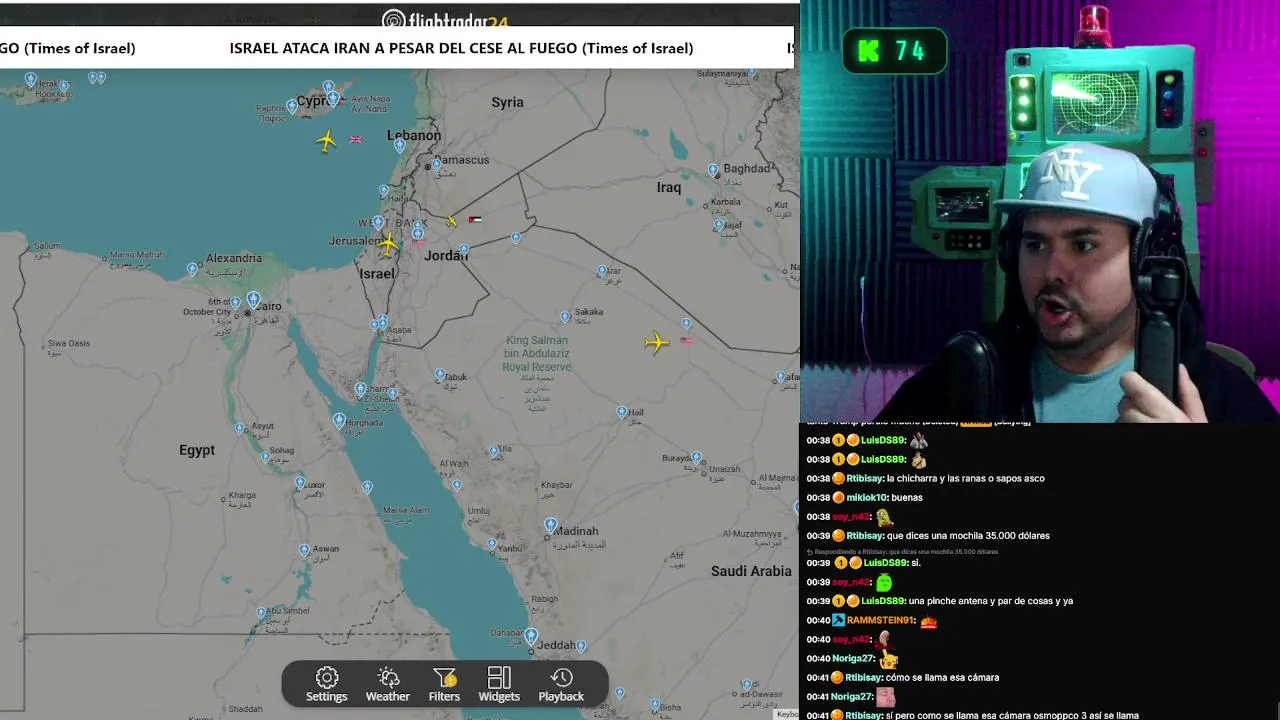Click the "Saudi Arabia" country label
This screenshot has width=1280, height=720.
click(751, 571)
